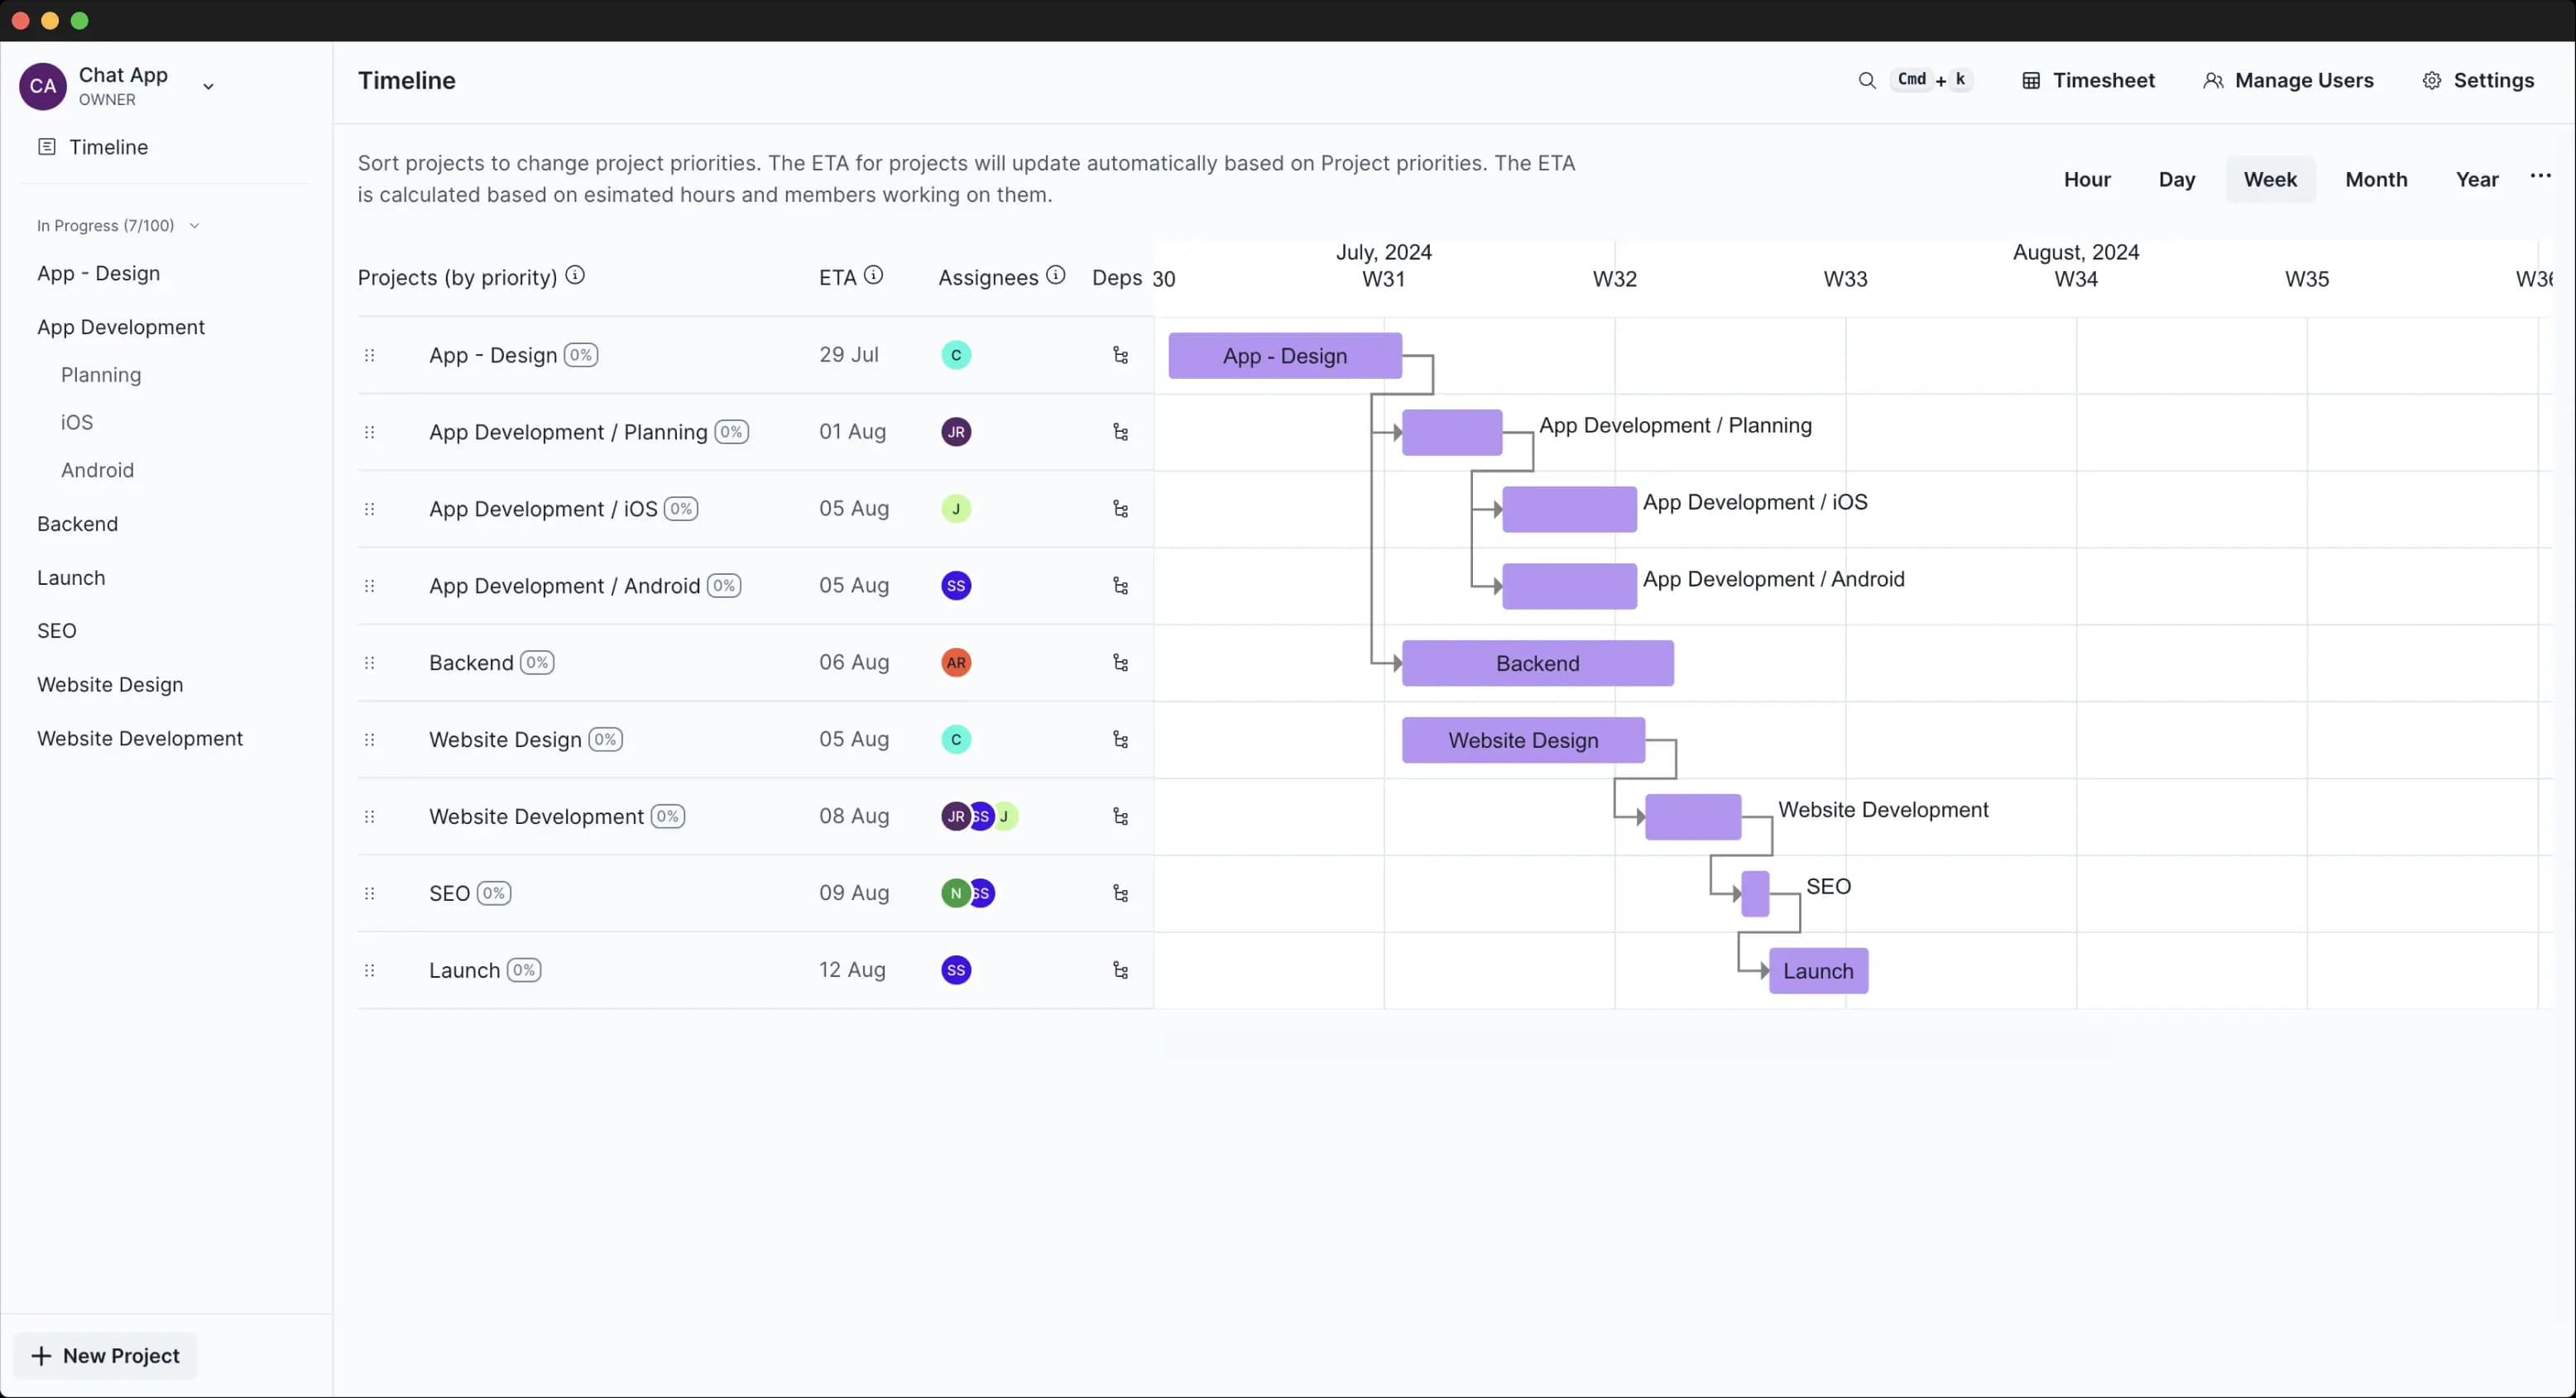2576x1398 pixels.
Task: Toggle In Progress status dropdown
Action: pos(194,224)
